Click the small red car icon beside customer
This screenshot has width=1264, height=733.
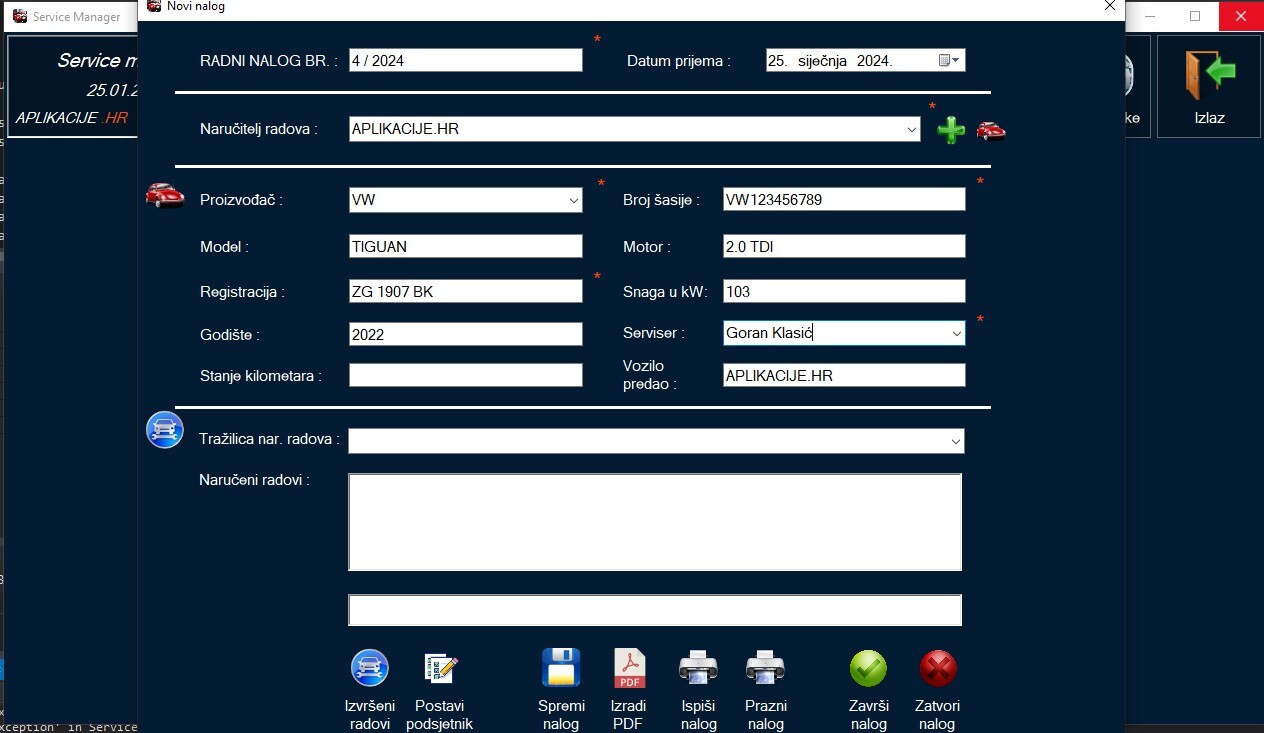pyautogui.click(x=990, y=130)
